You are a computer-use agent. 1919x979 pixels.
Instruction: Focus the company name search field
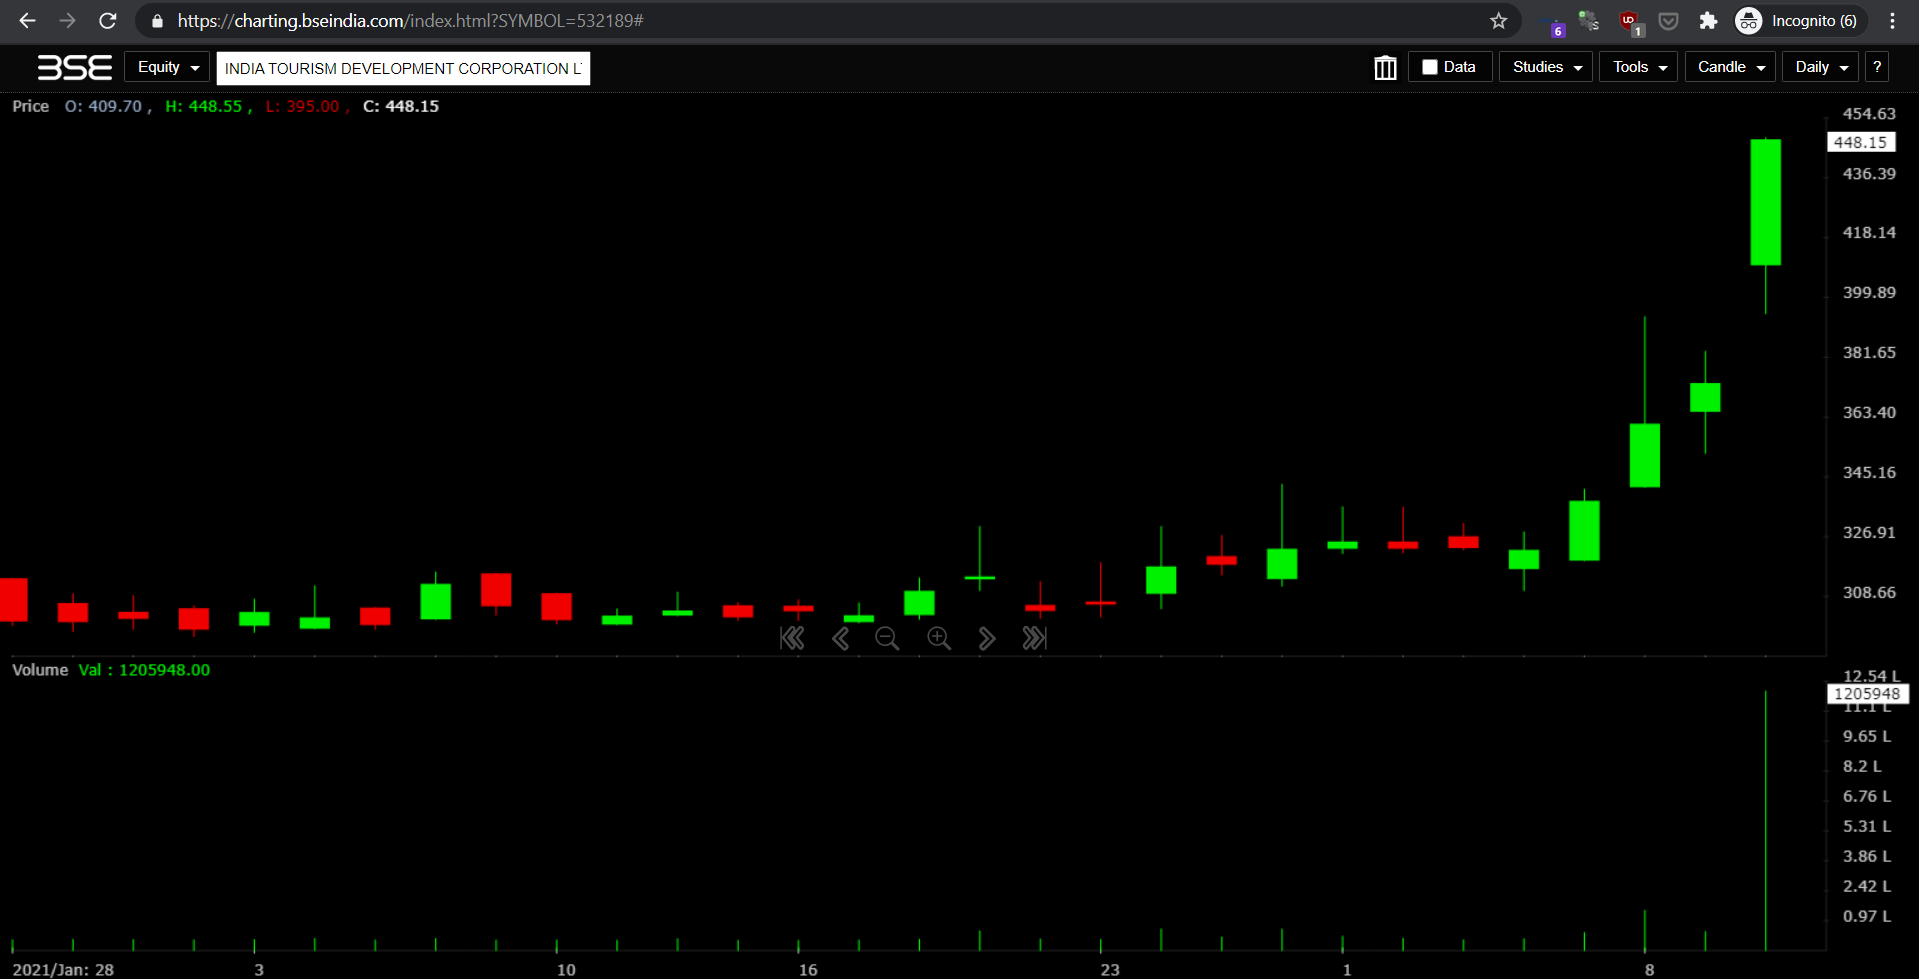point(403,68)
